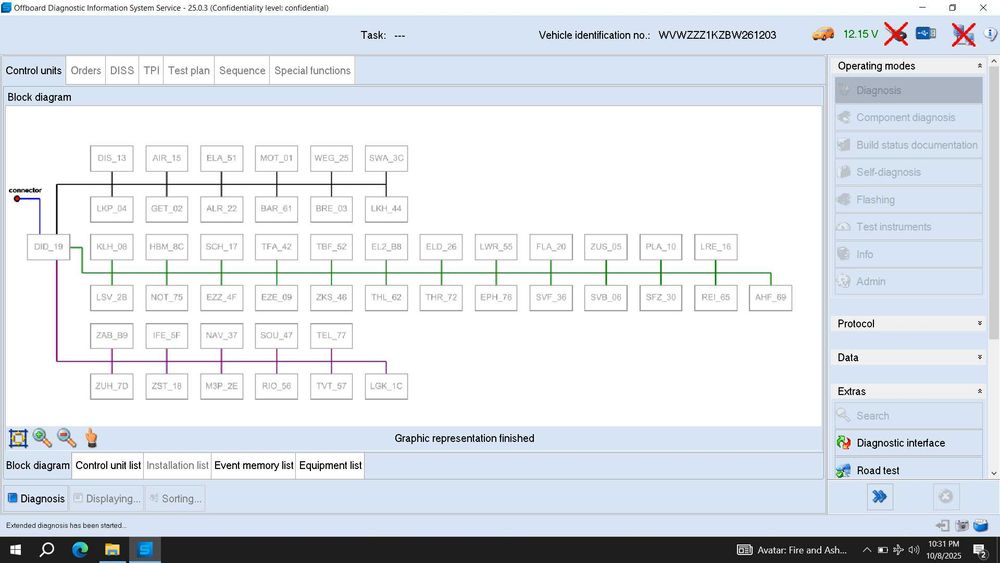Click the forward double-arrow button

tap(879, 497)
